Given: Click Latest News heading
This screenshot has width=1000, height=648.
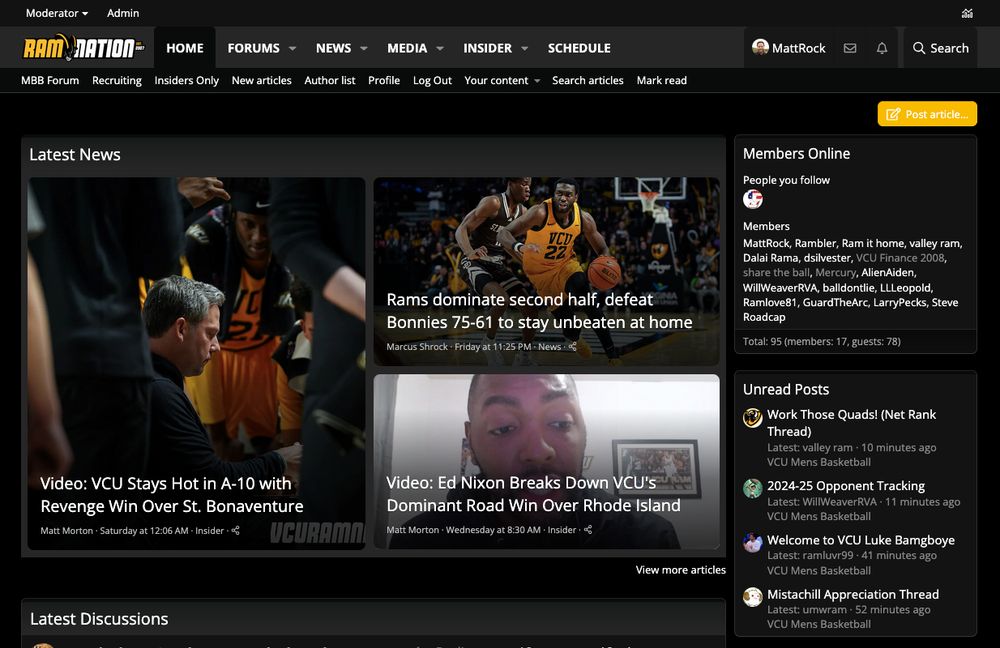Looking at the screenshot, I should click(75, 154).
